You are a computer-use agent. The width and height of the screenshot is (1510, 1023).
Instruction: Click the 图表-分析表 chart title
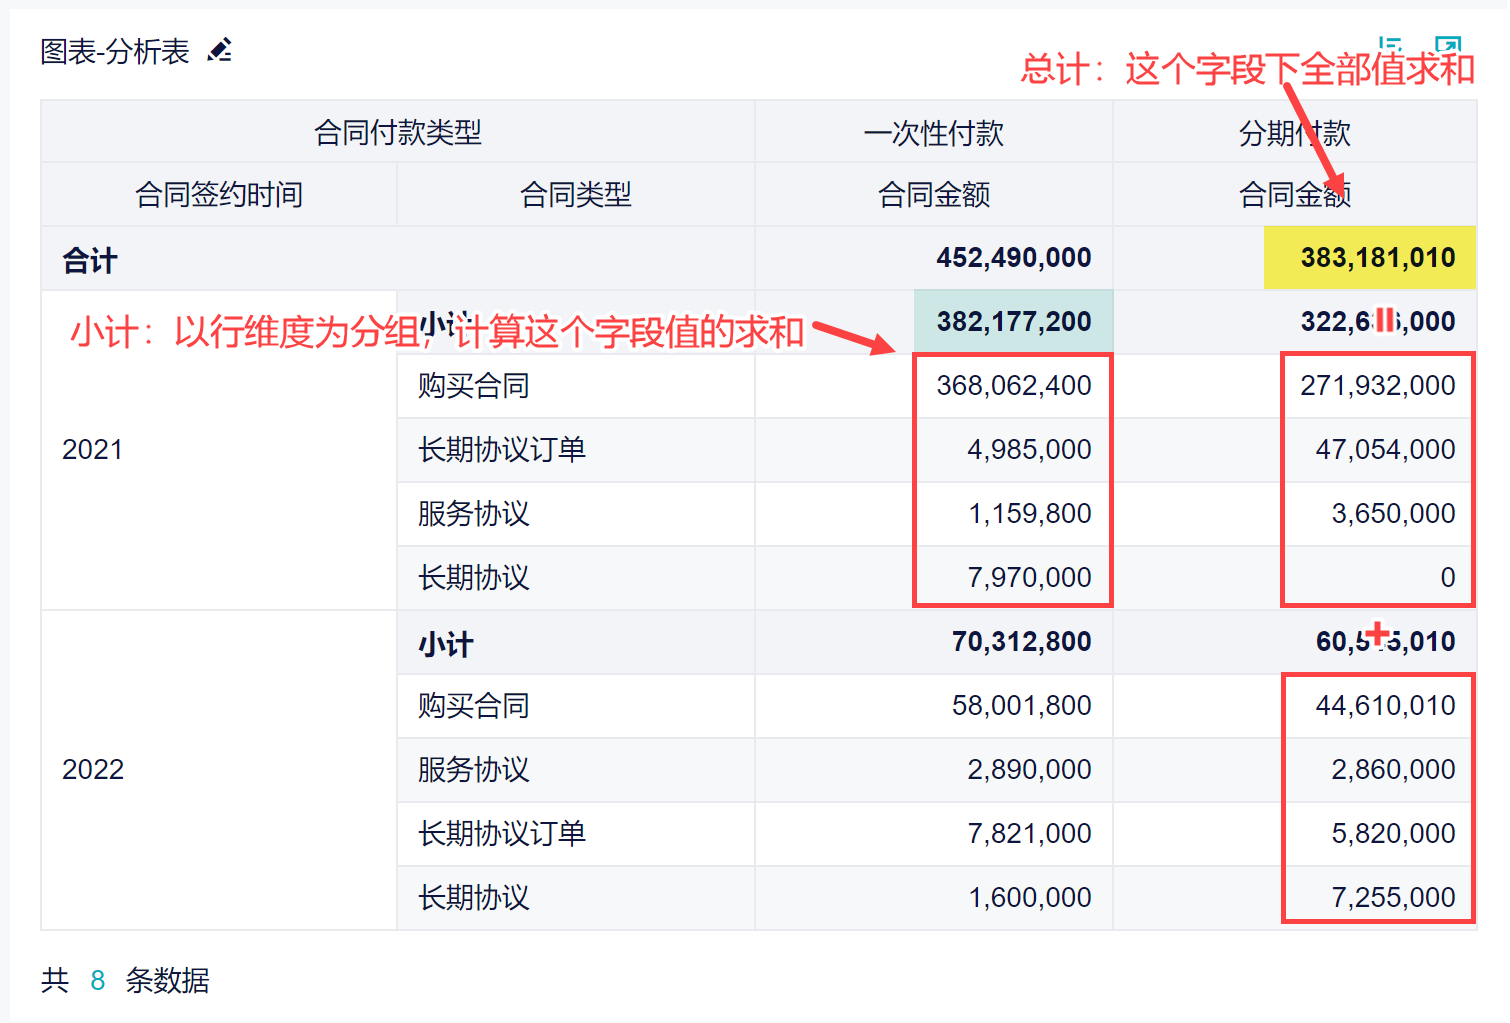[x=115, y=51]
